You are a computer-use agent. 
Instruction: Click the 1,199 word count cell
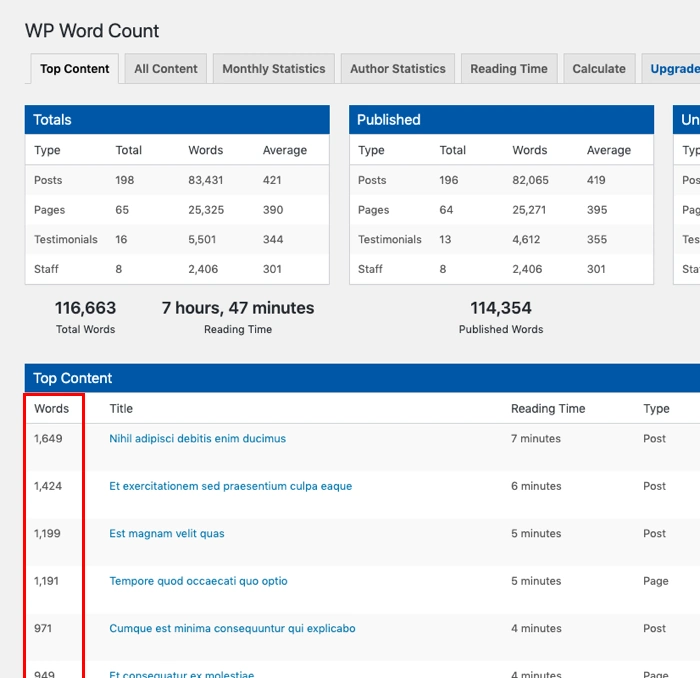(x=47, y=533)
